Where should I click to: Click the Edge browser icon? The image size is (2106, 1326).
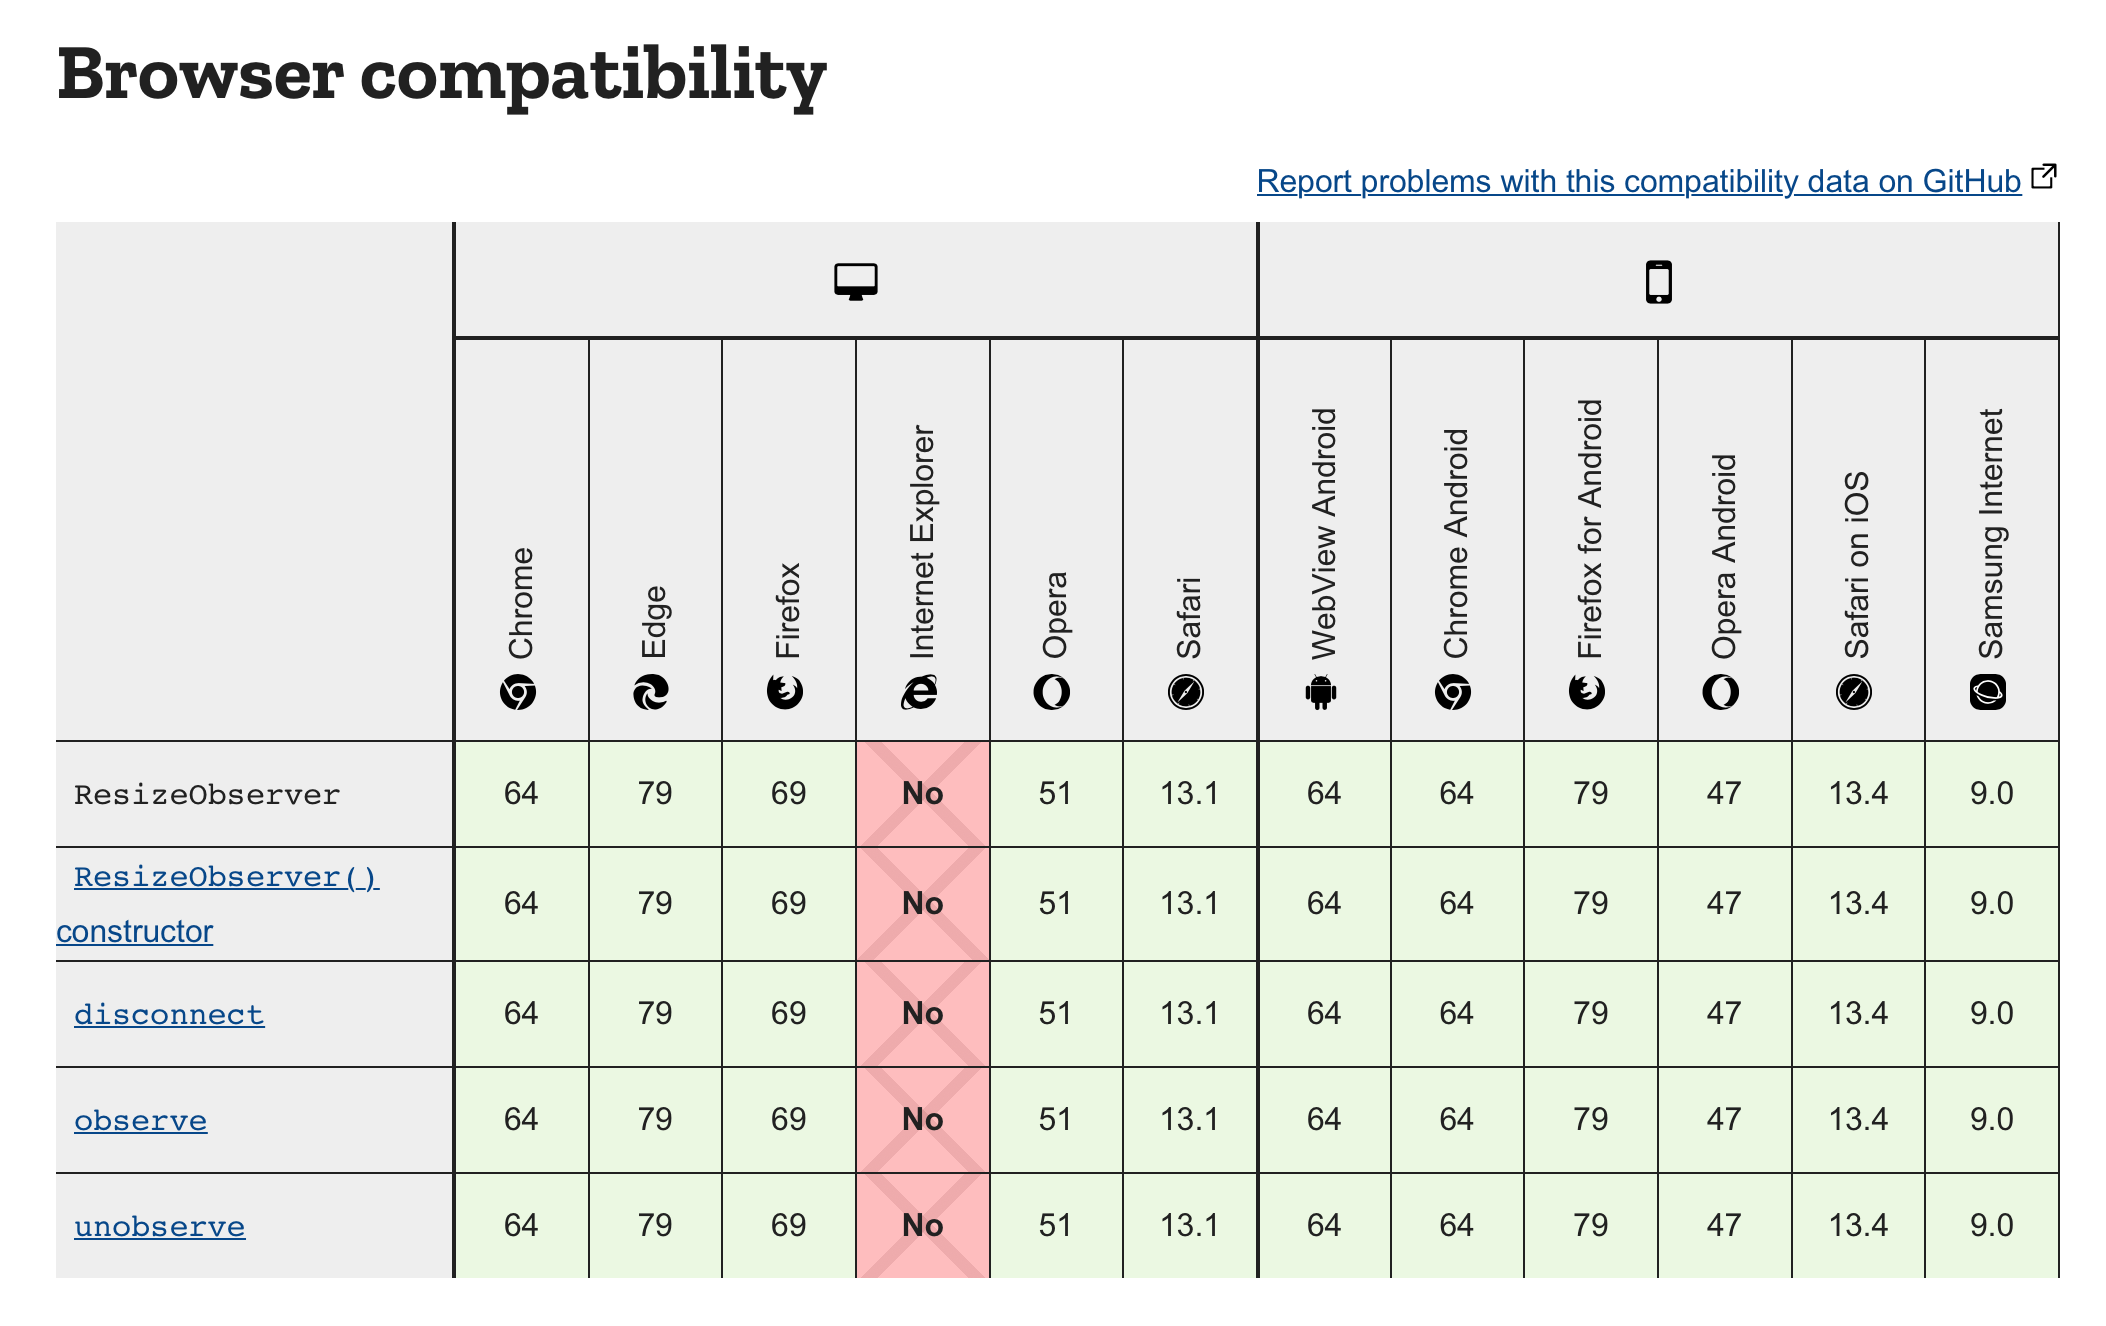tap(651, 692)
